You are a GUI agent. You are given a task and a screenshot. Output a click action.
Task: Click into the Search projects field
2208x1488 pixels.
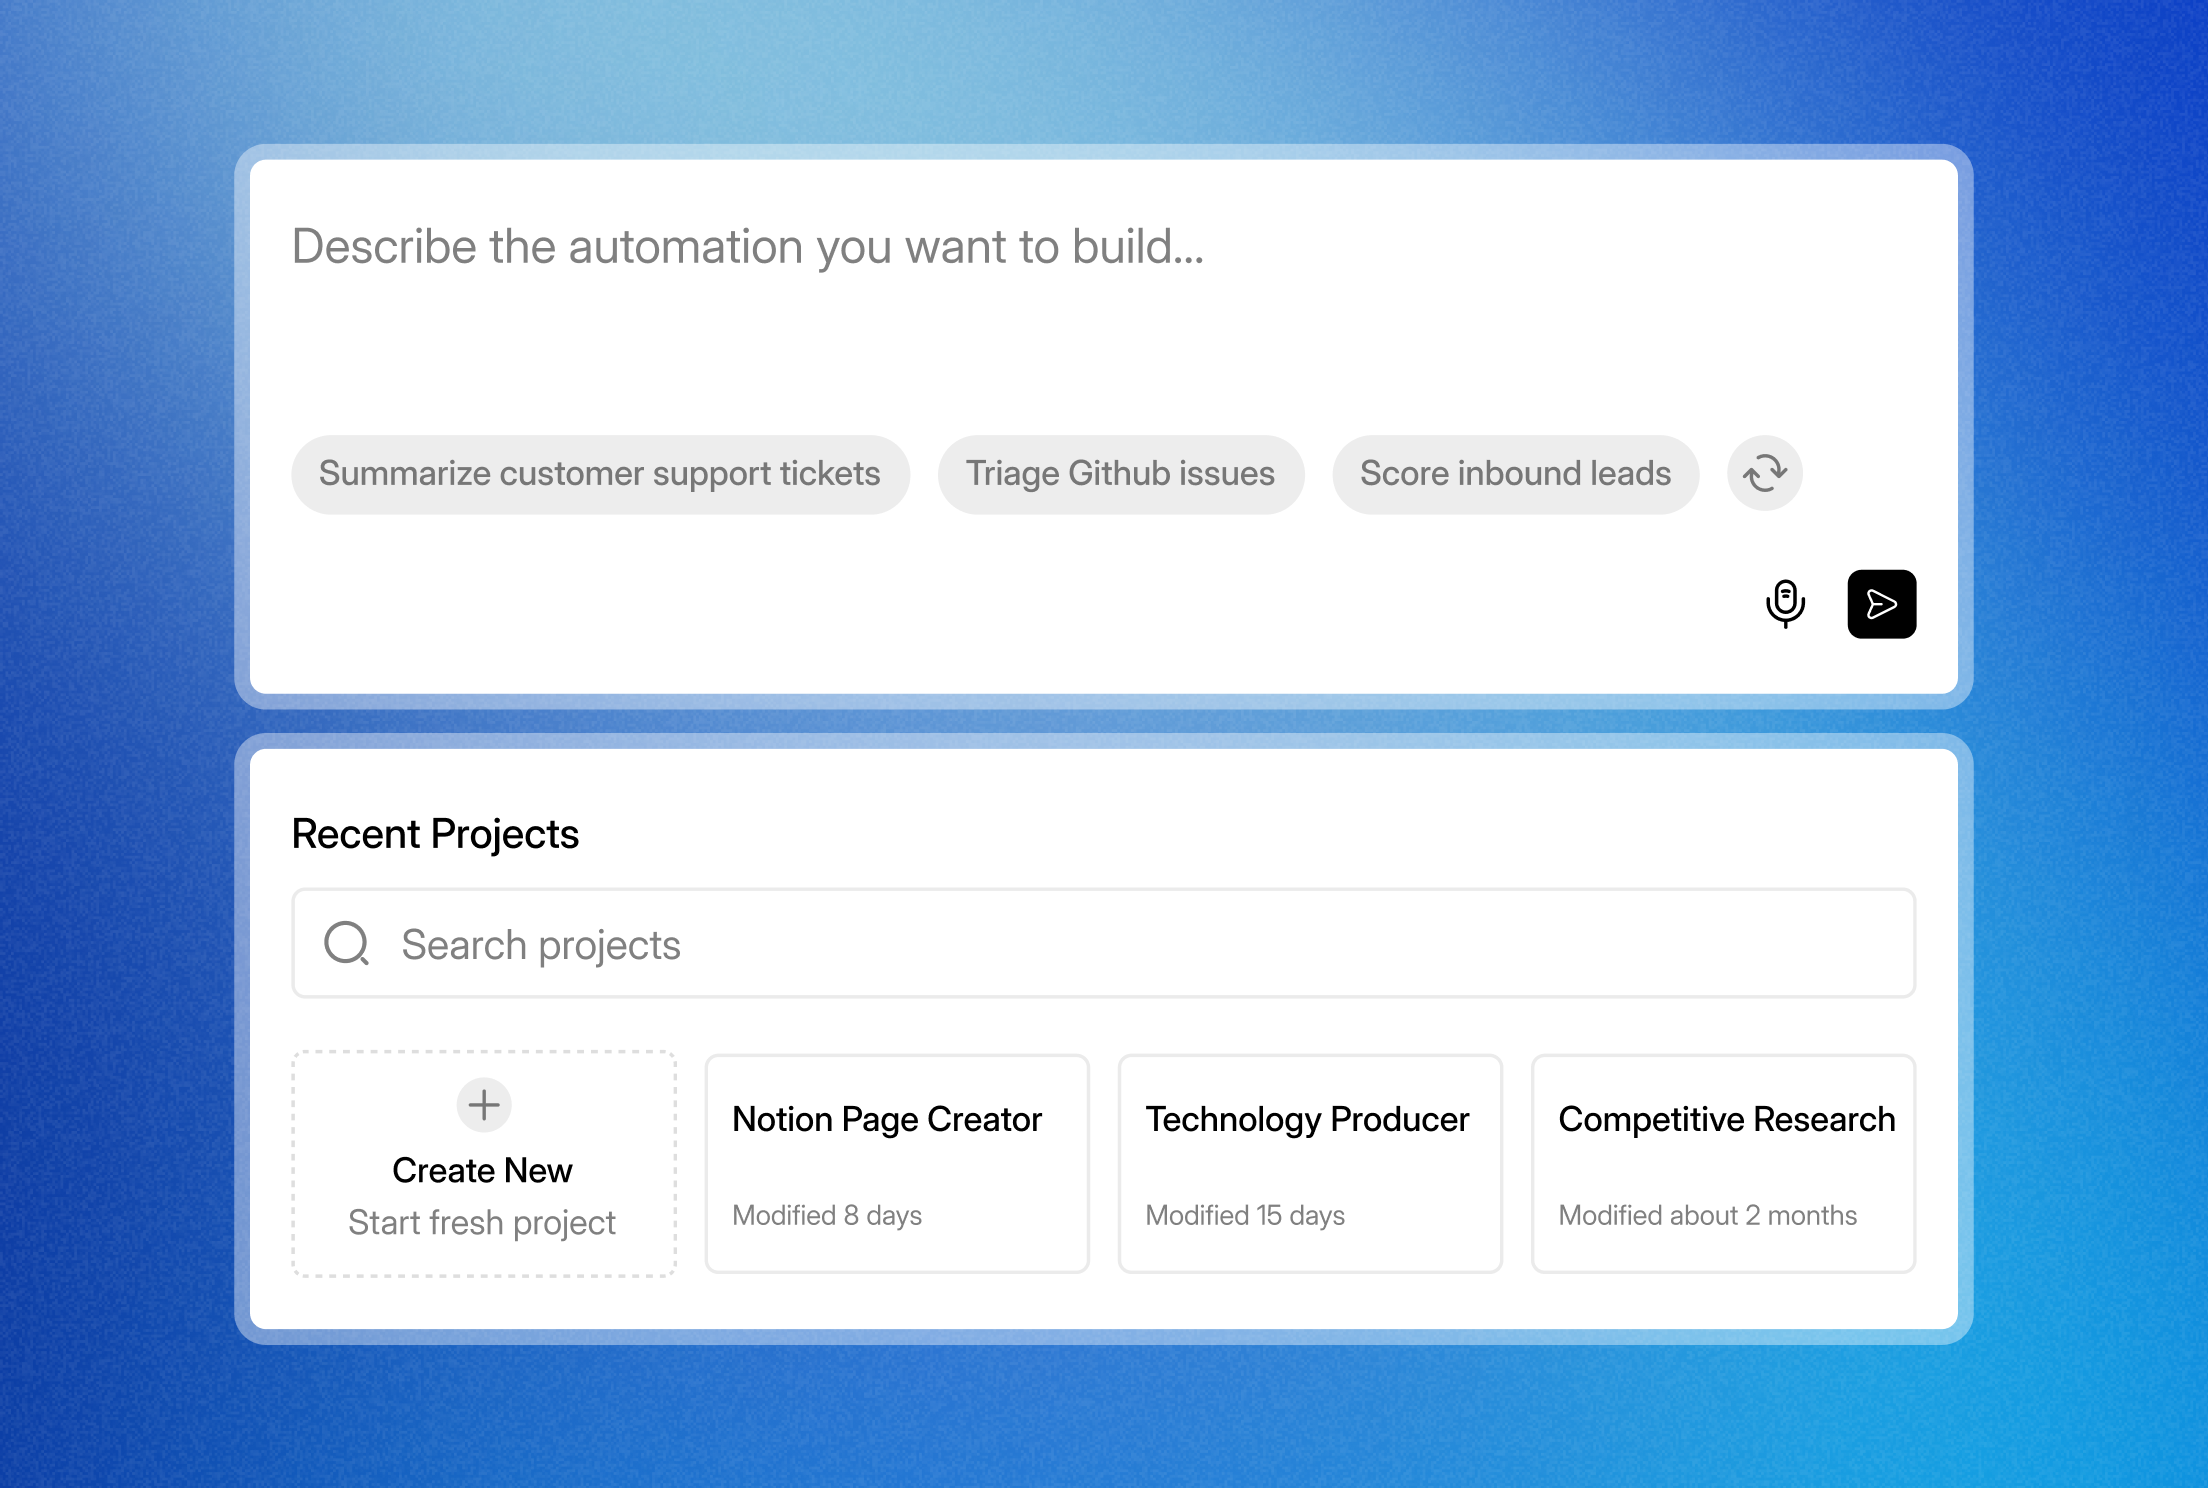(1100, 944)
